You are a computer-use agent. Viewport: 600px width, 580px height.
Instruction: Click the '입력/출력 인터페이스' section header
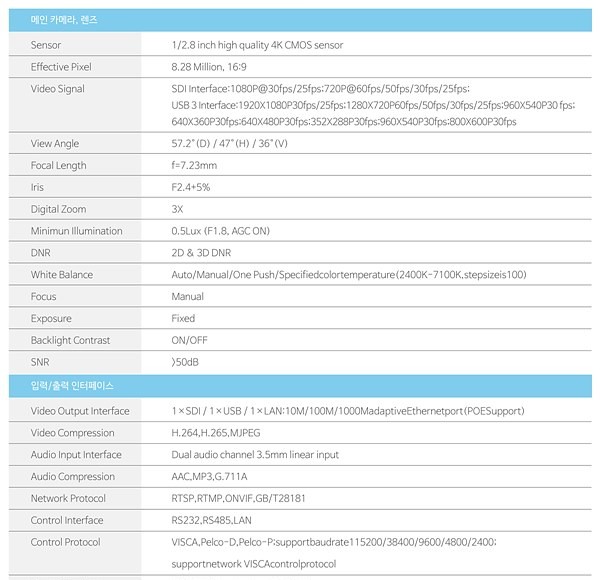300,386
